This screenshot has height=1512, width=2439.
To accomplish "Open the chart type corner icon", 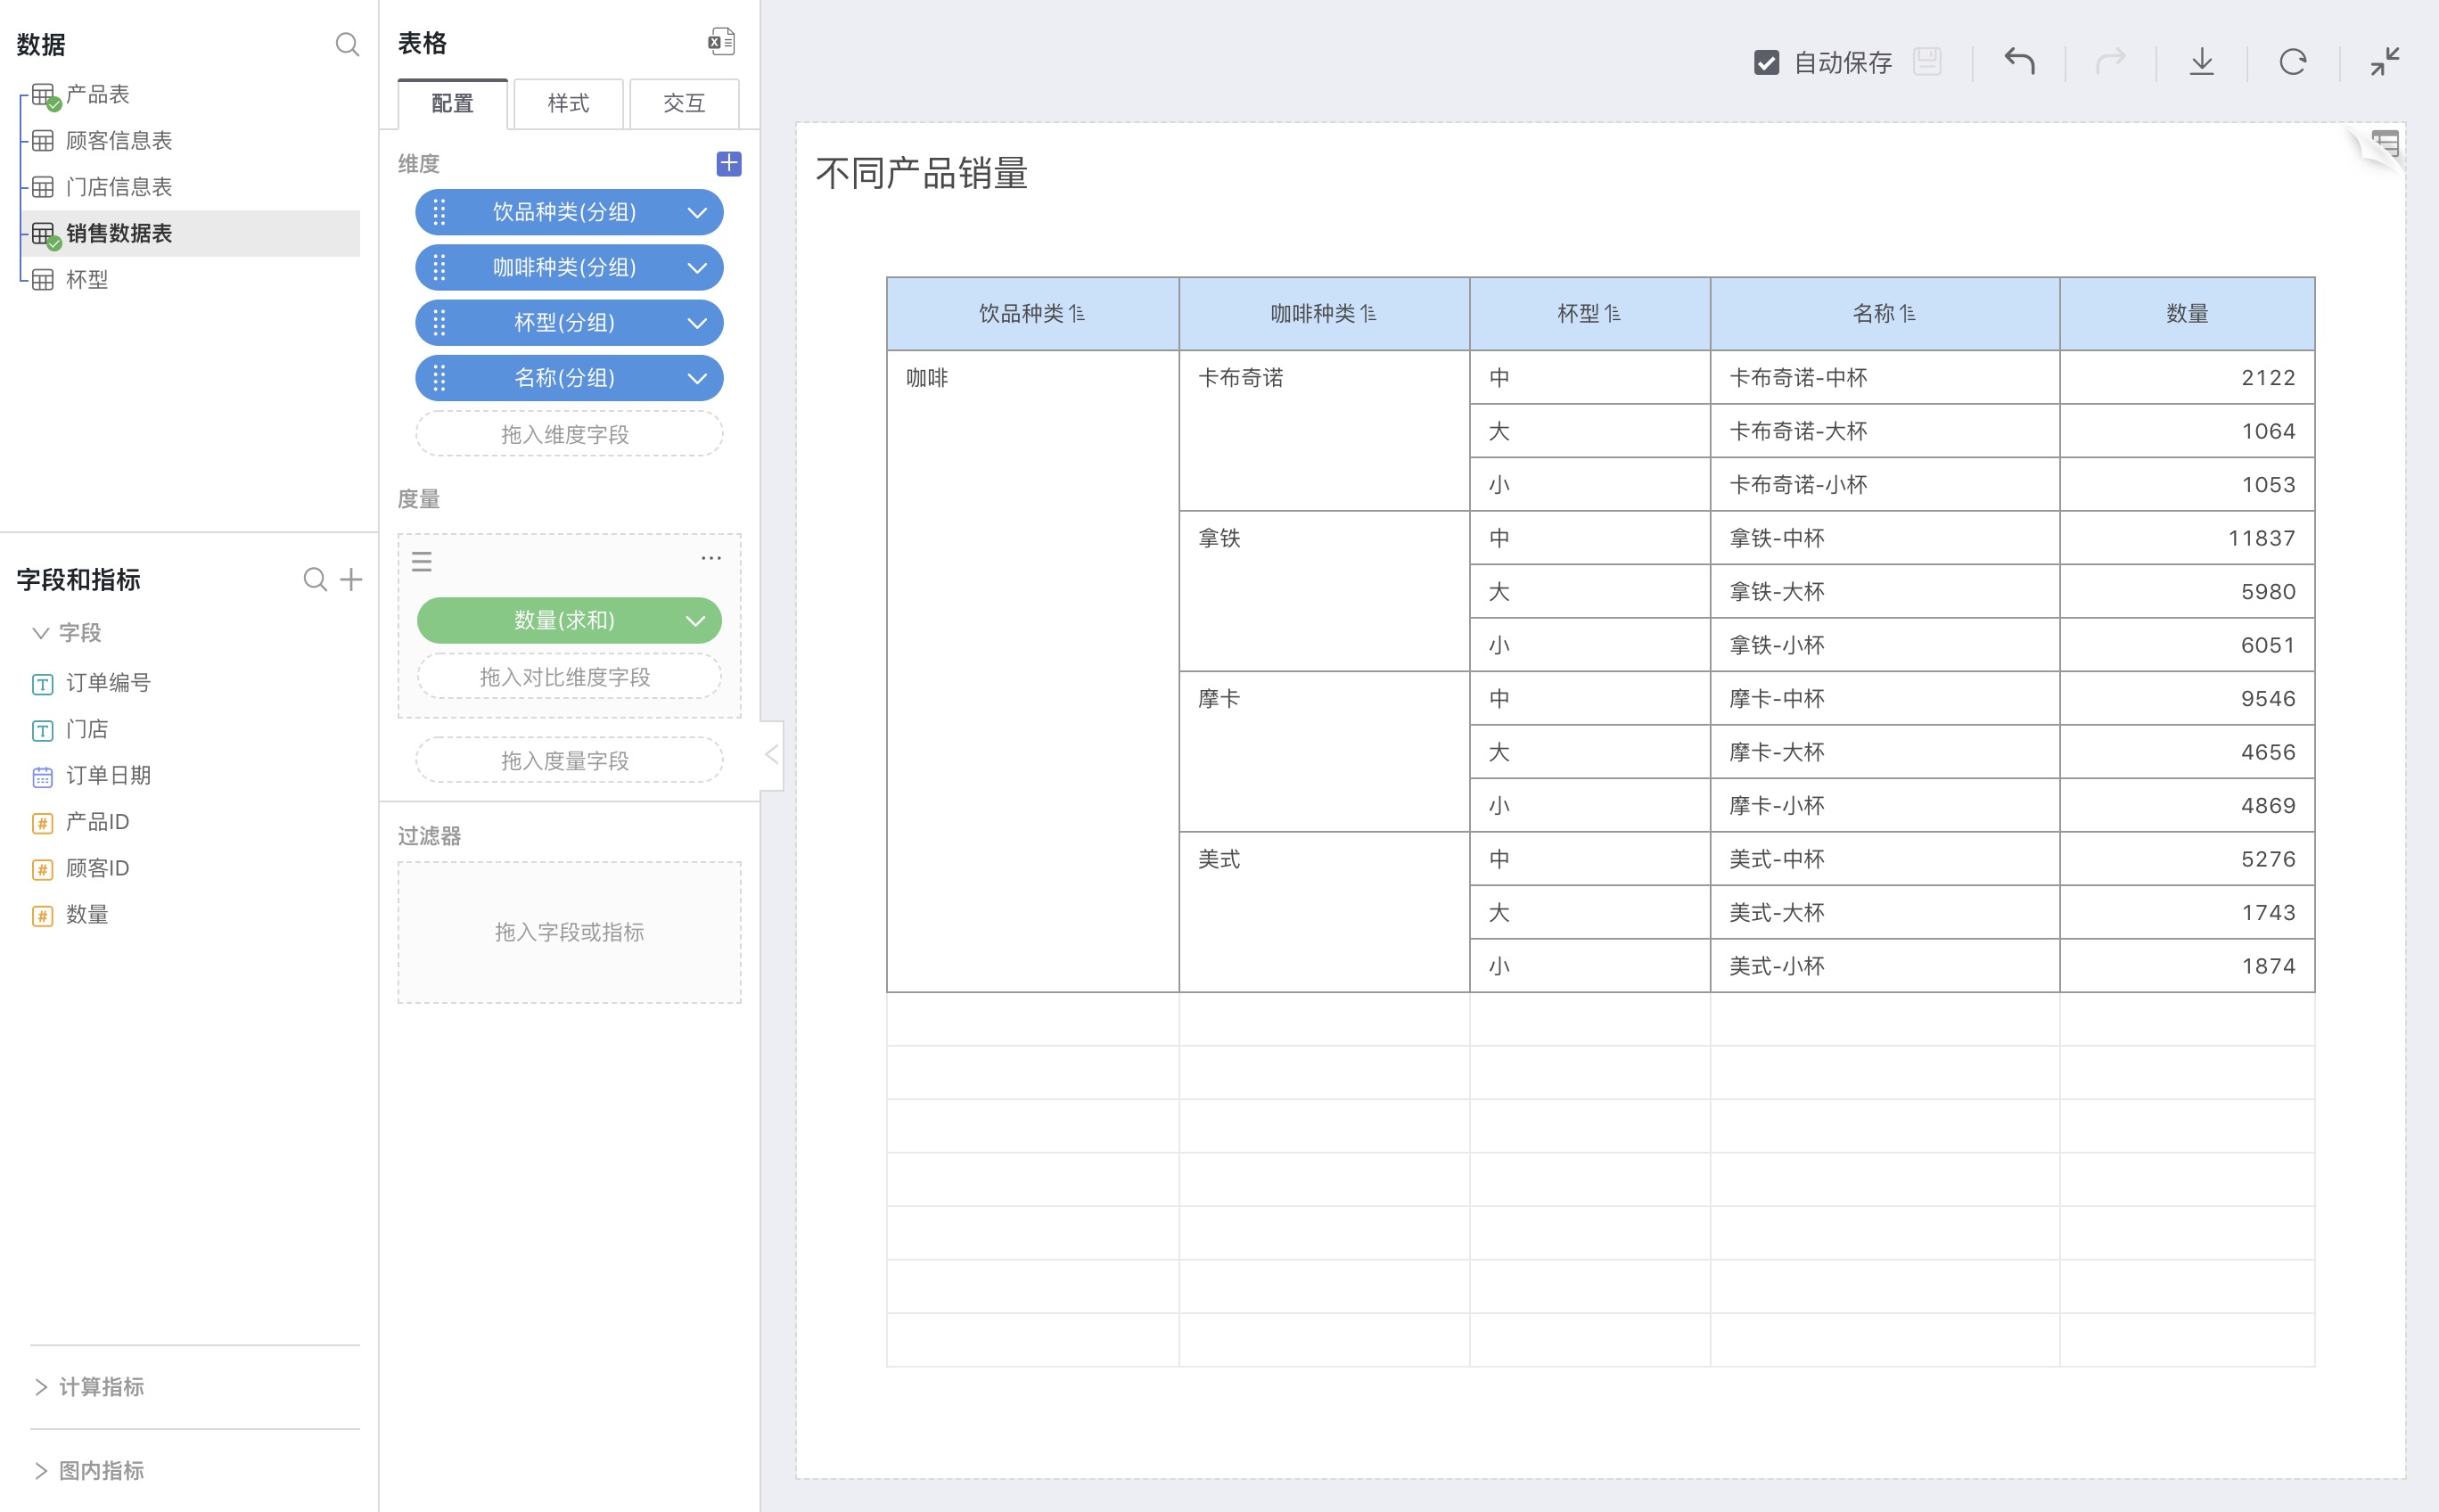I will pos(2385,144).
